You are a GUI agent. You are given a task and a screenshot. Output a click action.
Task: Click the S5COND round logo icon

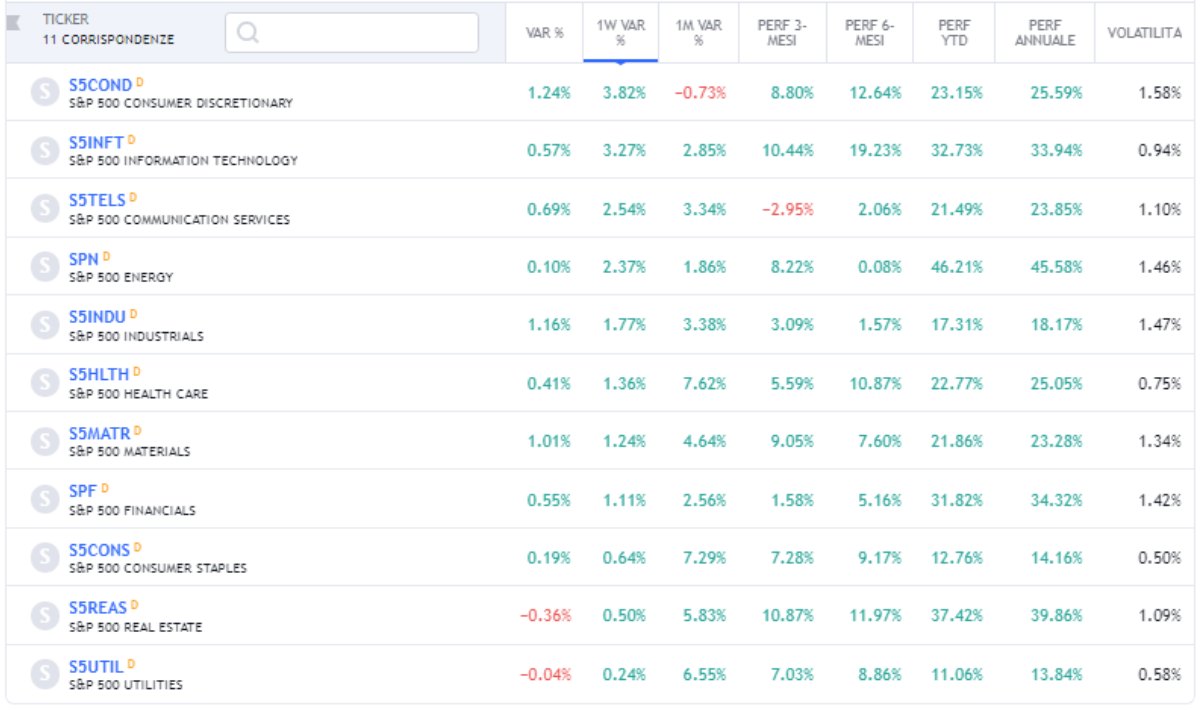click(44, 92)
